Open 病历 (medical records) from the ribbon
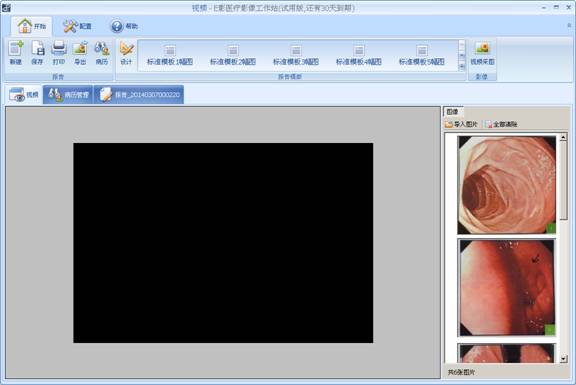Viewport: 576px width, 385px height. (102, 53)
